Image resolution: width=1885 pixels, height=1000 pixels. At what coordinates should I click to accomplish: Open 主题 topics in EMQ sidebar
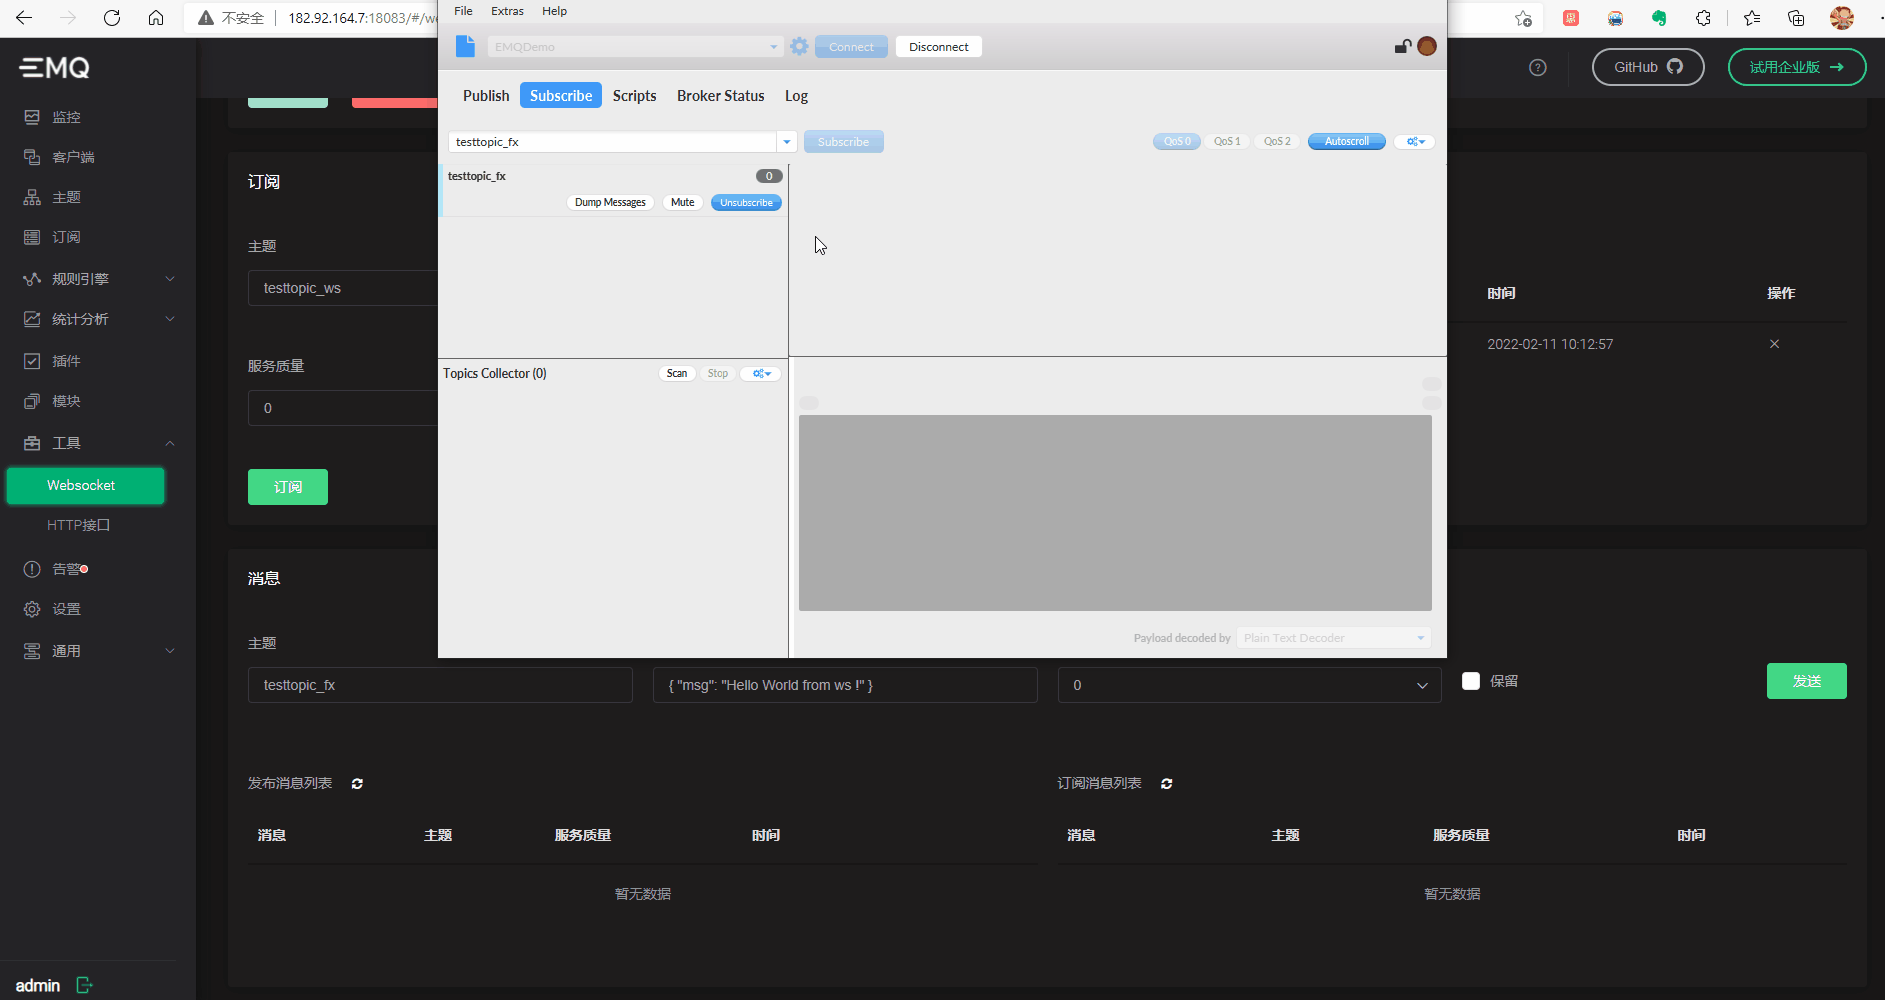pyautogui.click(x=66, y=197)
